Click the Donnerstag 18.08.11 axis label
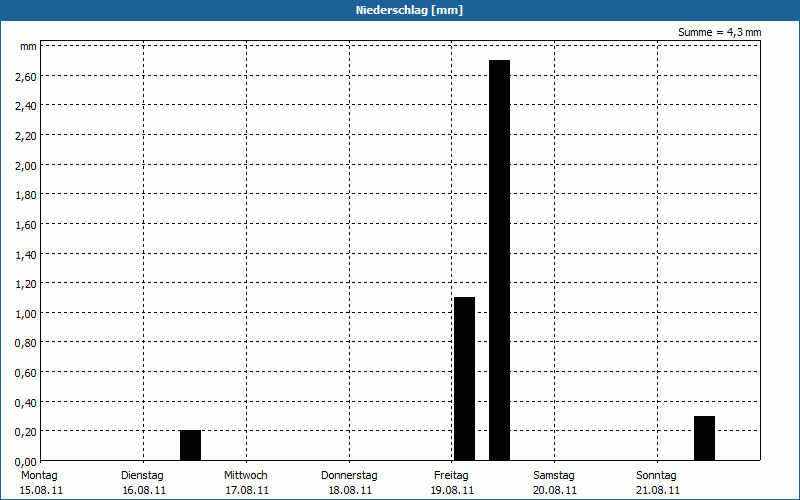Image resolution: width=800 pixels, height=500 pixels. pos(349,482)
